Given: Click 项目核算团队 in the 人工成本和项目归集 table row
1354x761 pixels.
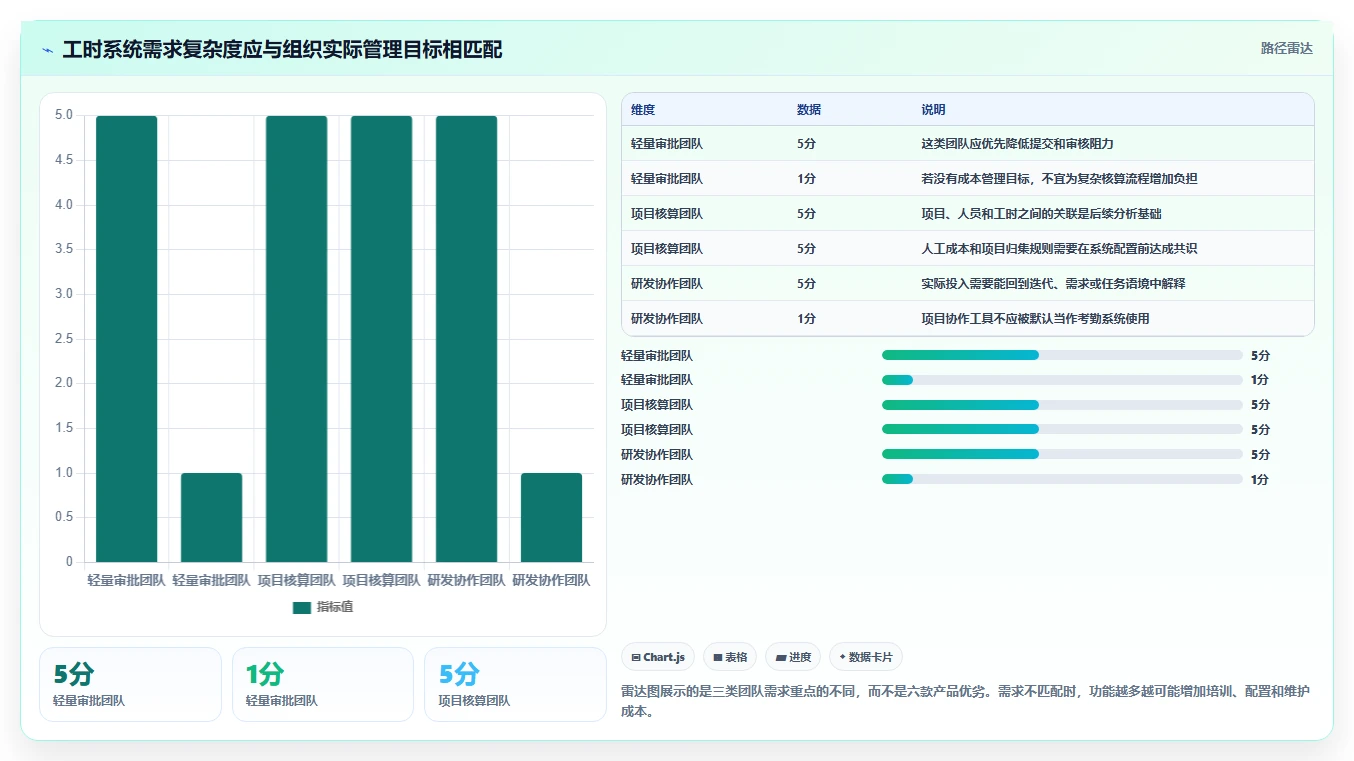Looking at the screenshot, I should (667, 249).
